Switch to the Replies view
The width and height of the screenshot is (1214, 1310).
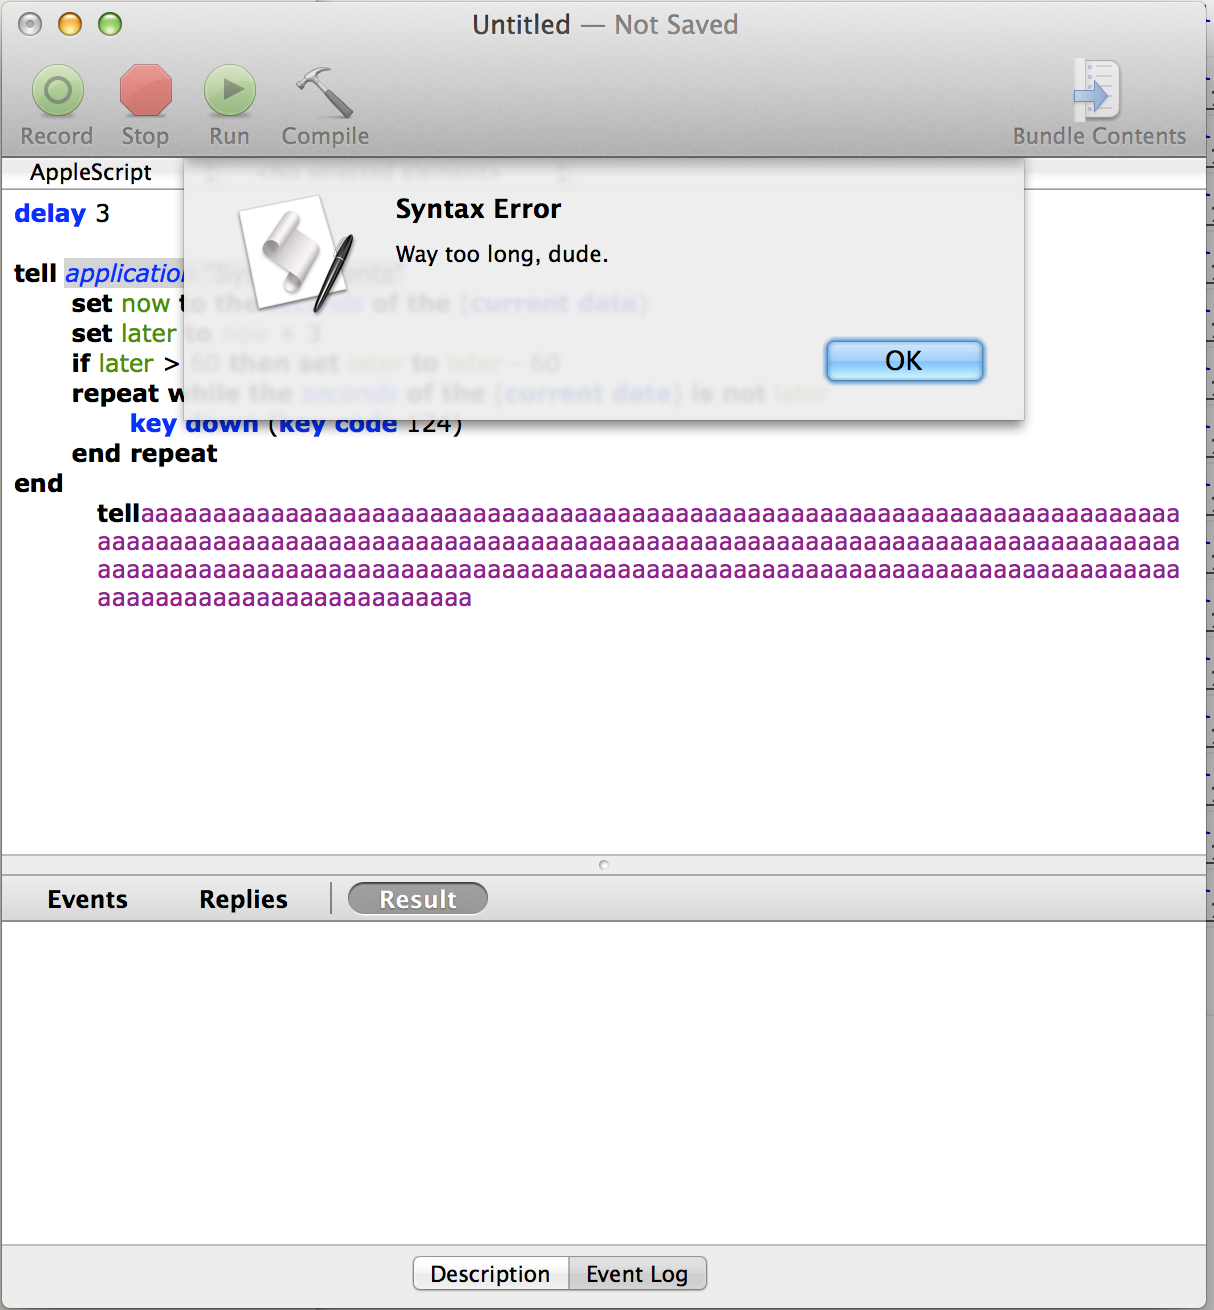tap(243, 899)
